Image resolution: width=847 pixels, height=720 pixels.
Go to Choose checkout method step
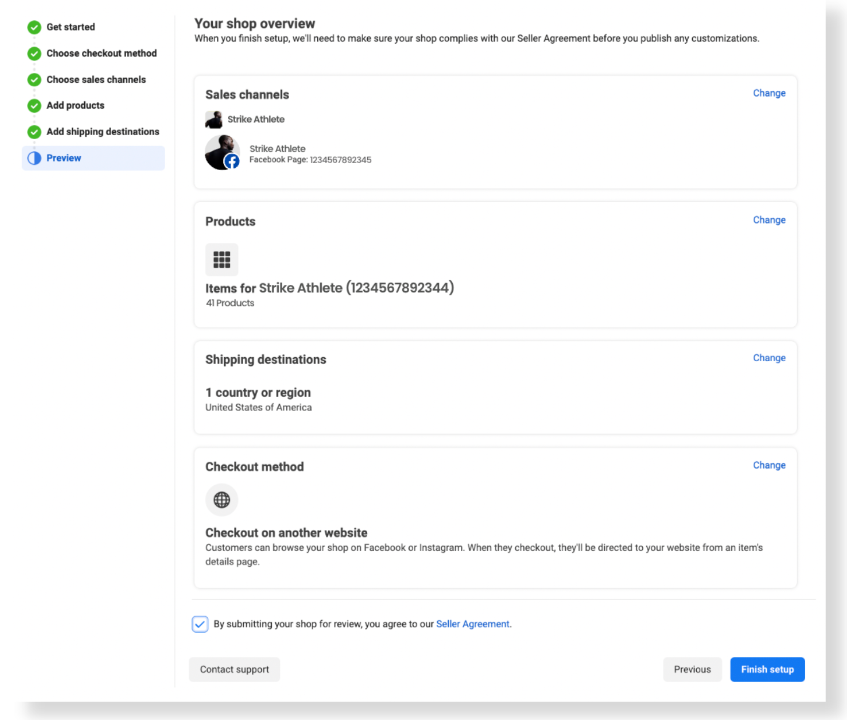[x=102, y=53]
